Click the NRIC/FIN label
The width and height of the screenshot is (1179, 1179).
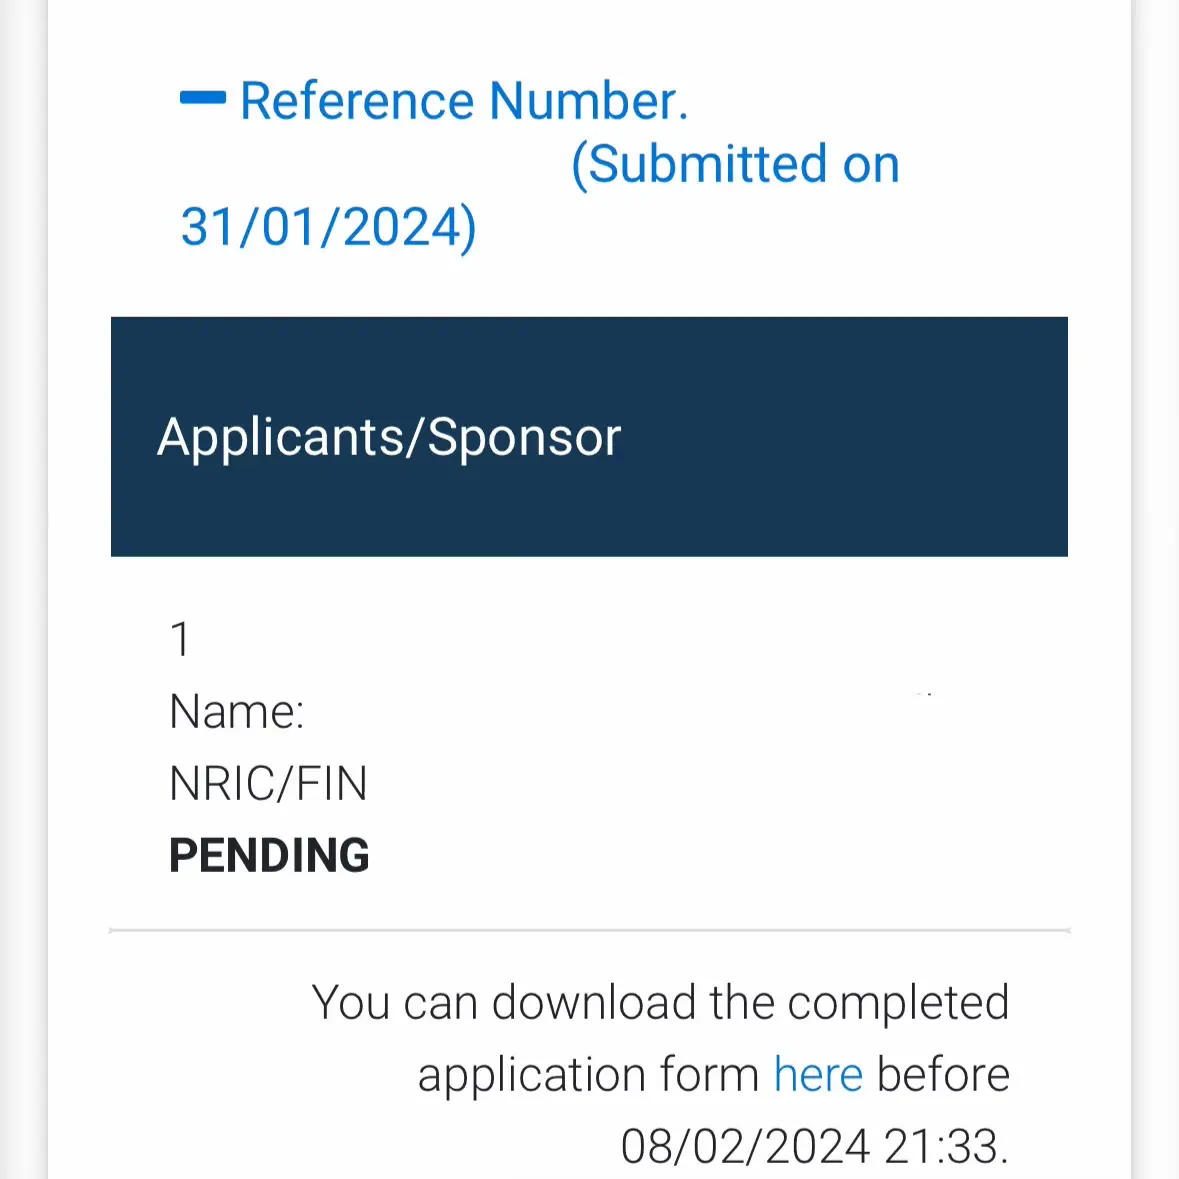pos(268,783)
